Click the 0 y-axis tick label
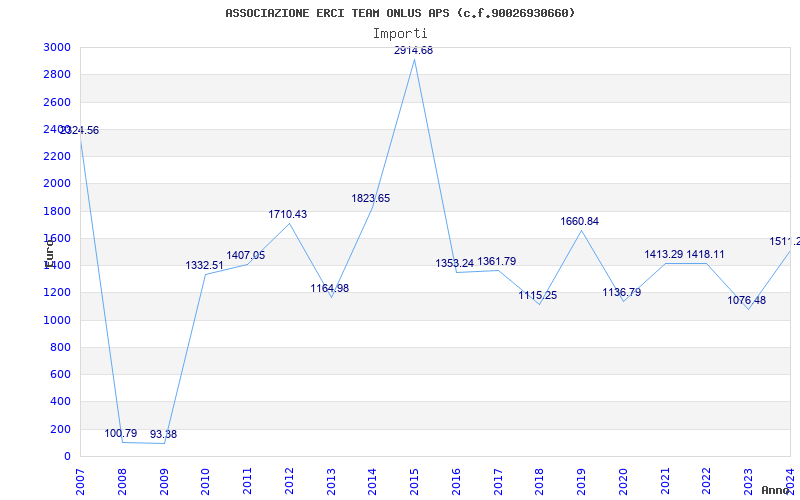 [x=67, y=457]
